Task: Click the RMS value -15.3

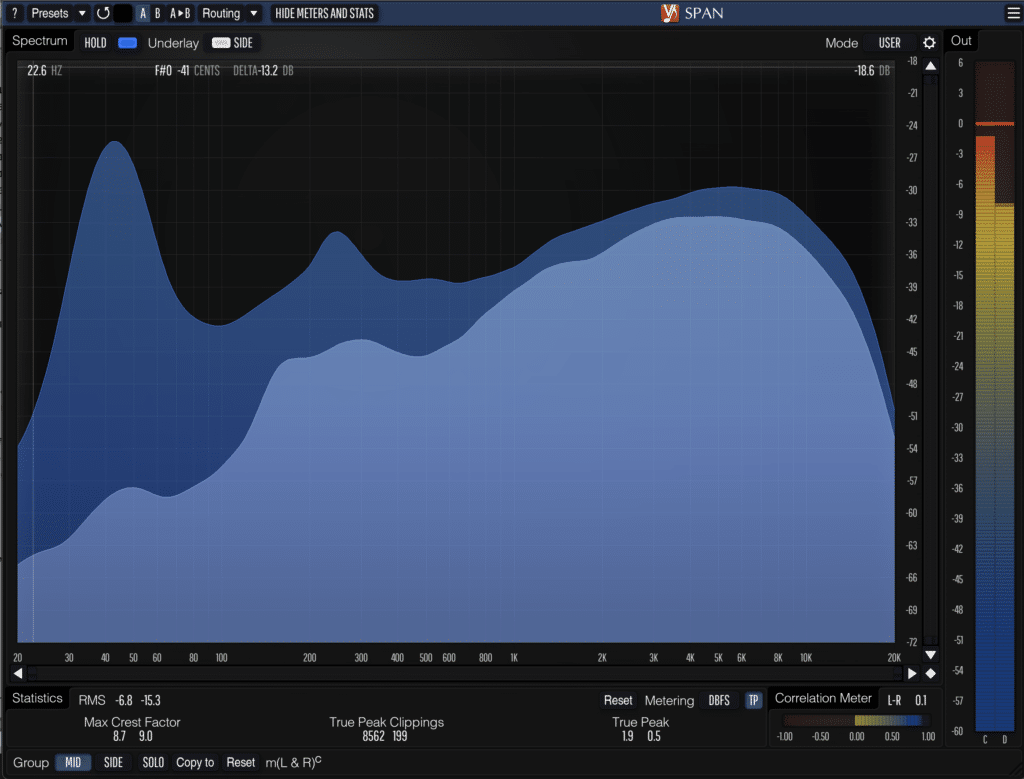Action: (151, 701)
